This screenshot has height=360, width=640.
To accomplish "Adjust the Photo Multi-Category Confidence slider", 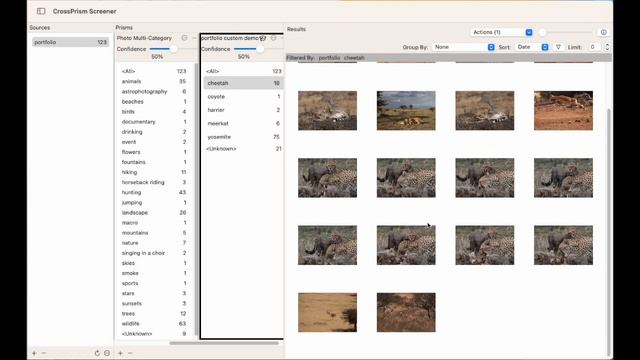I will point(173,49).
